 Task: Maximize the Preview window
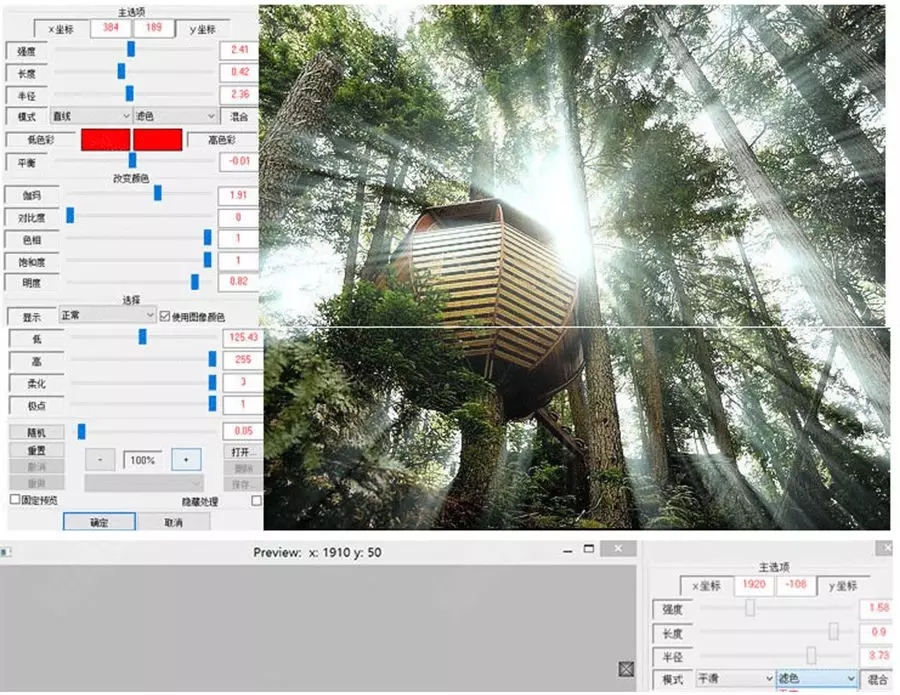pos(588,549)
